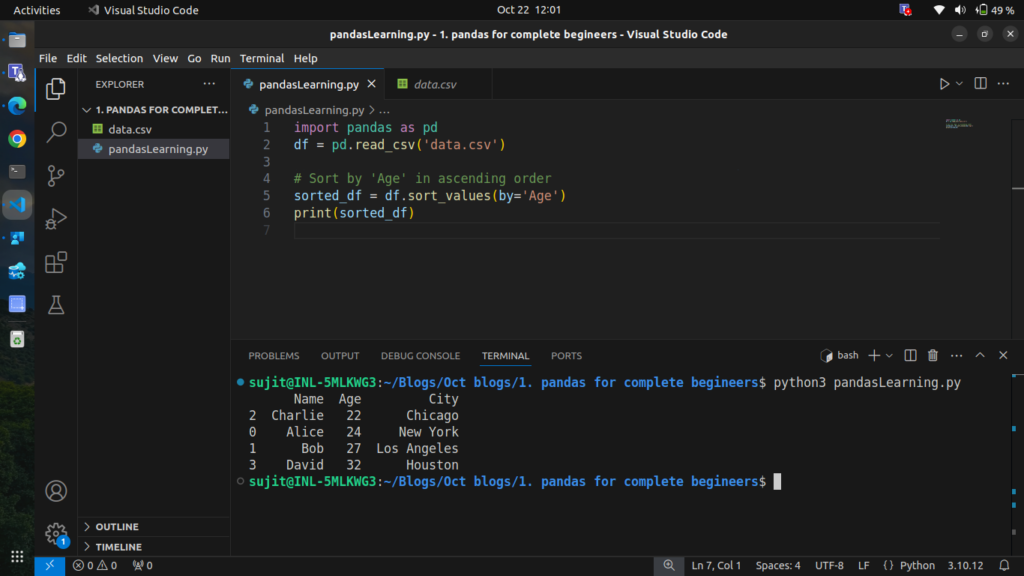Image resolution: width=1024 pixels, height=576 pixels.
Task: Open the new terminal launch profile dropdown
Action: 889,355
